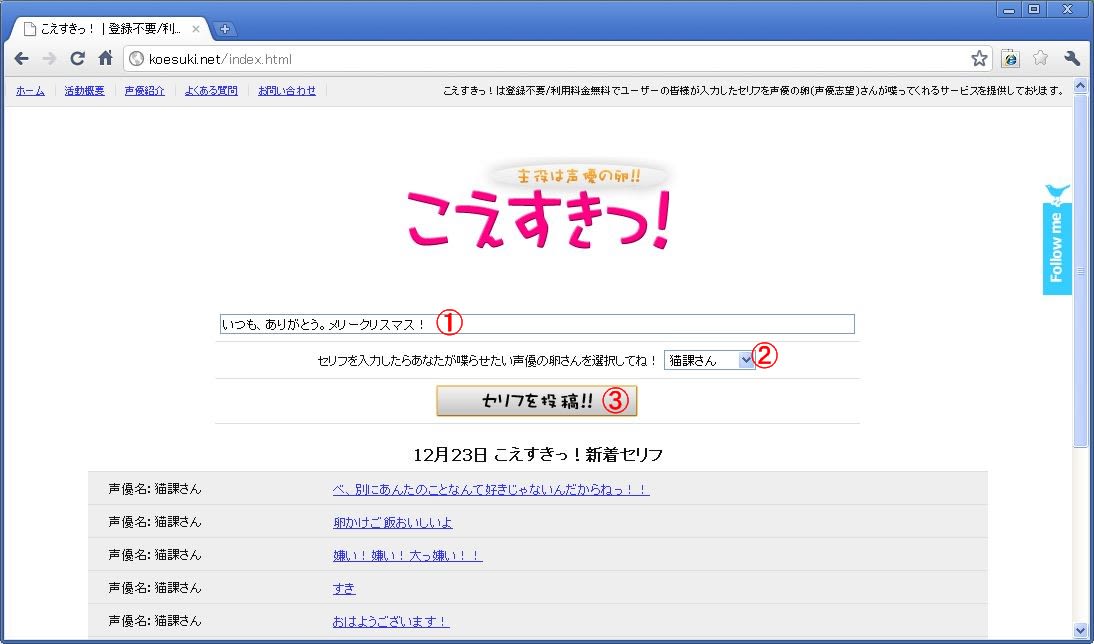Click the IE Tab extension icon
Viewport: 1094px width, 644px height.
pyautogui.click(x=1010, y=59)
